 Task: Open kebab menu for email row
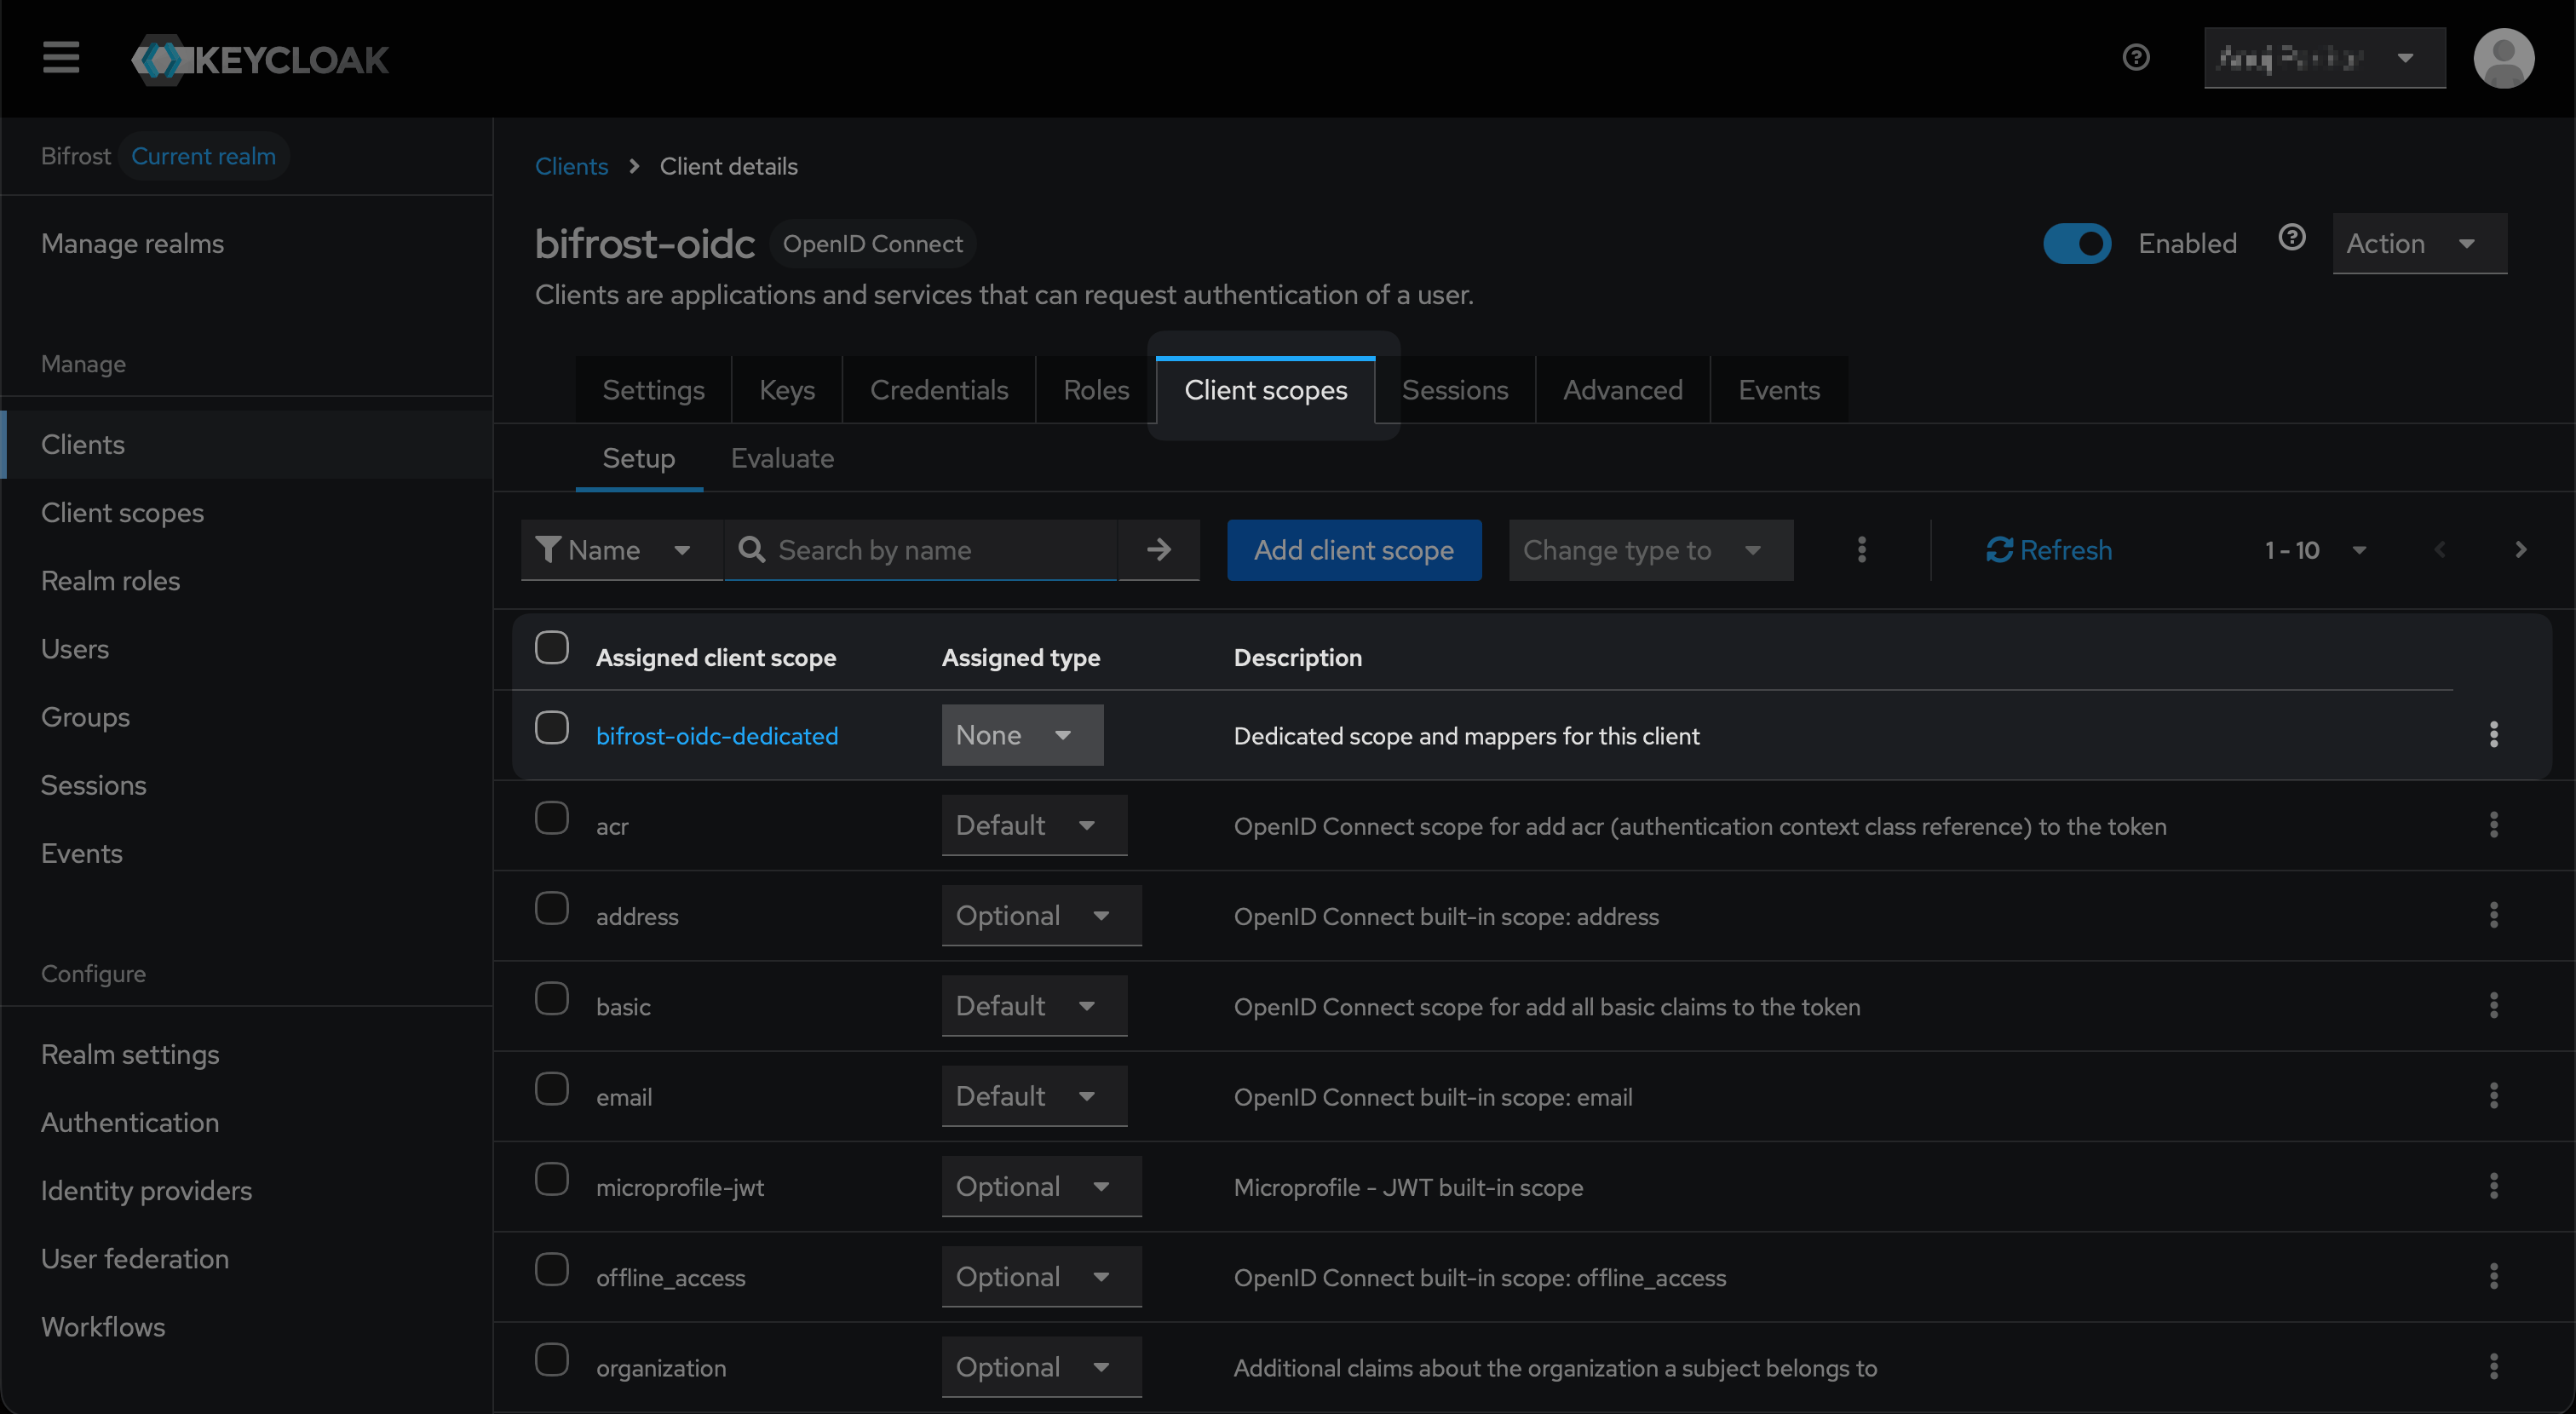(x=2493, y=1096)
